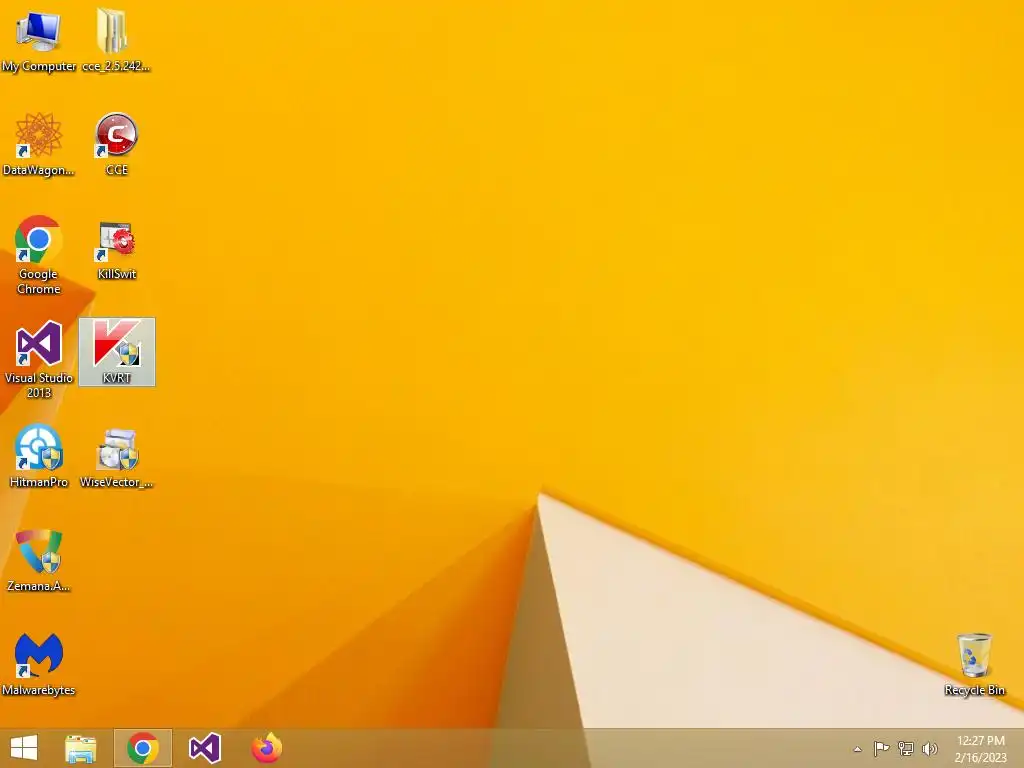This screenshot has width=1024, height=768.
Task: Launch Visual Studio from the taskbar
Action: pyautogui.click(x=204, y=748)
